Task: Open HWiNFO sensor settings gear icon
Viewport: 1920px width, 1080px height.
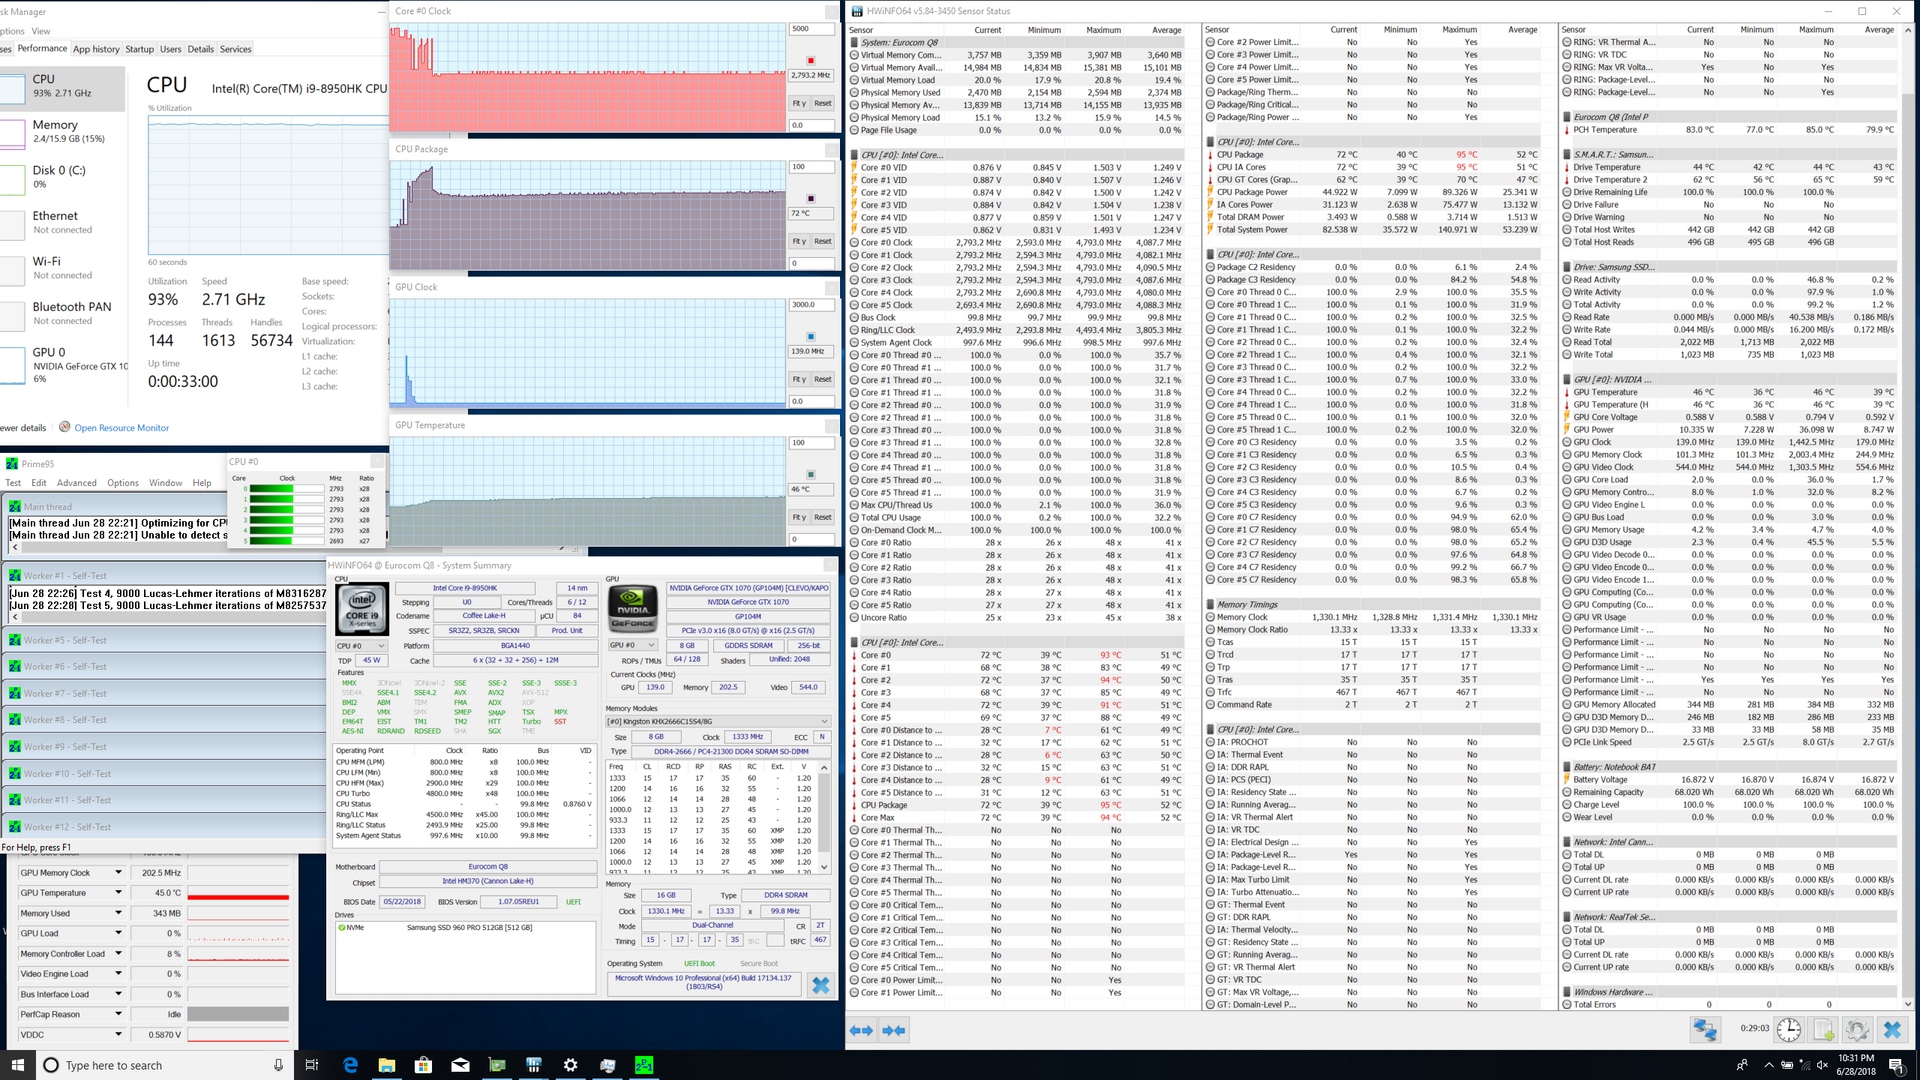Action: (x=1857, y=1029)
